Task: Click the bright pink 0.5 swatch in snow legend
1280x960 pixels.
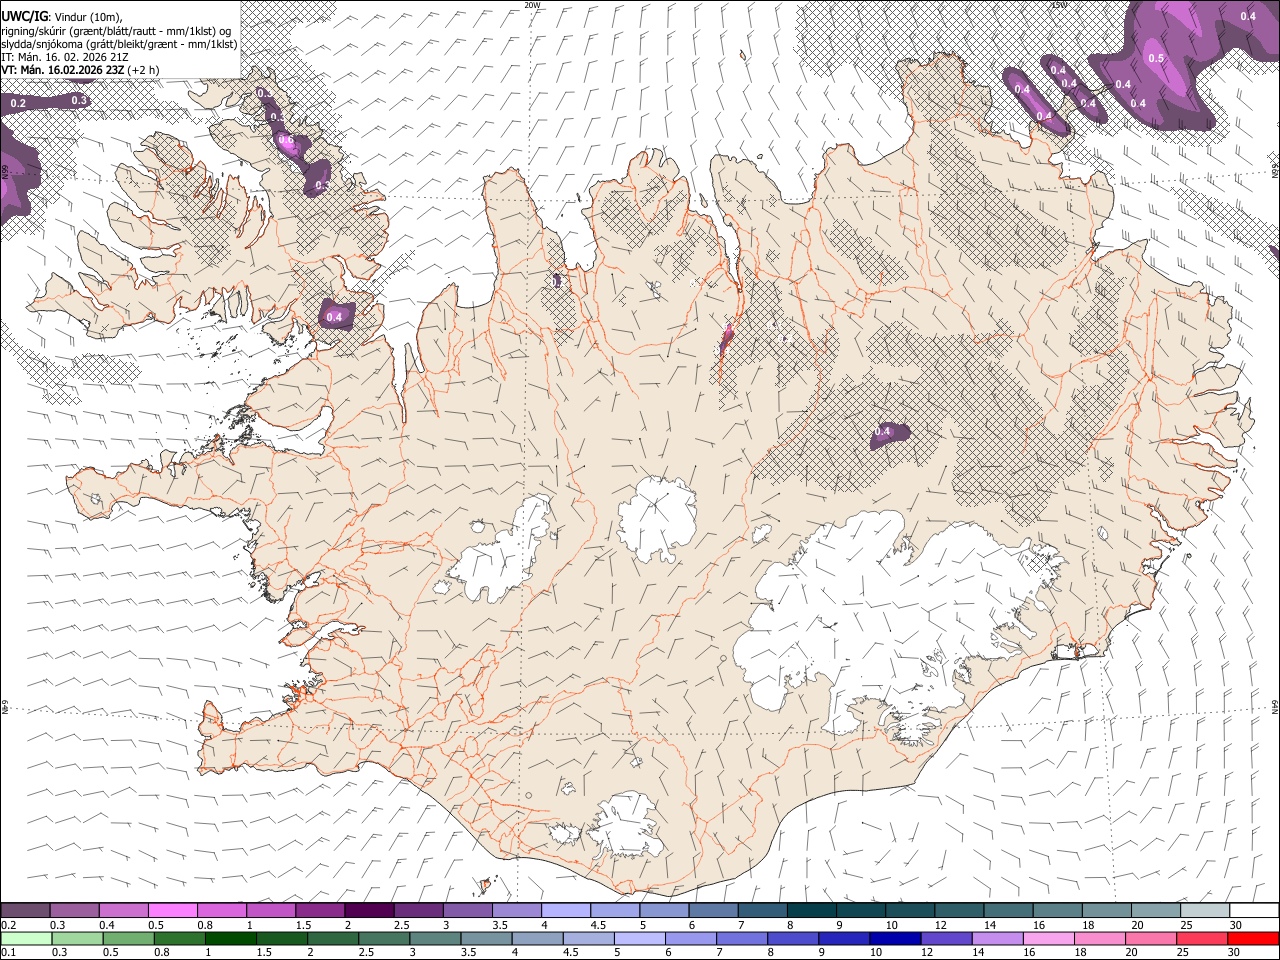Action: [x=172, y=911]
